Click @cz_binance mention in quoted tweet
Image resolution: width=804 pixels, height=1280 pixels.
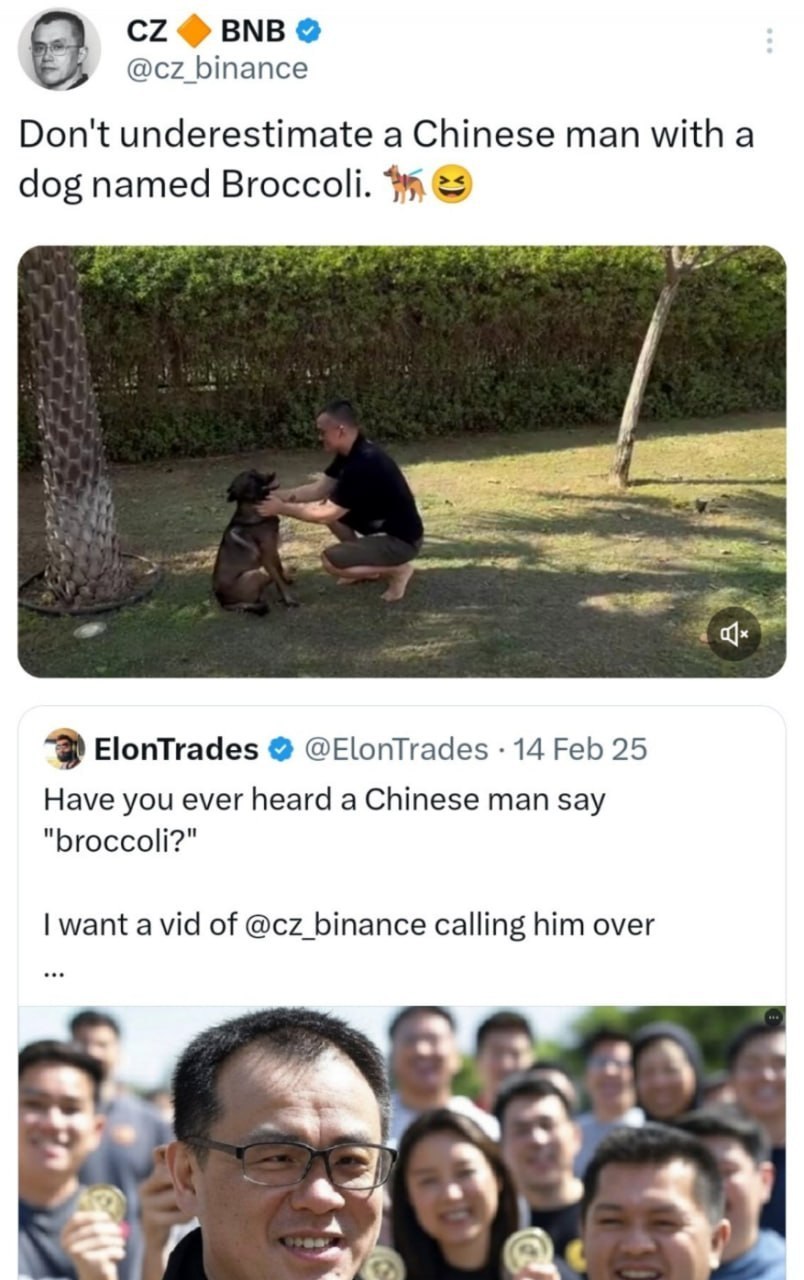334,924
